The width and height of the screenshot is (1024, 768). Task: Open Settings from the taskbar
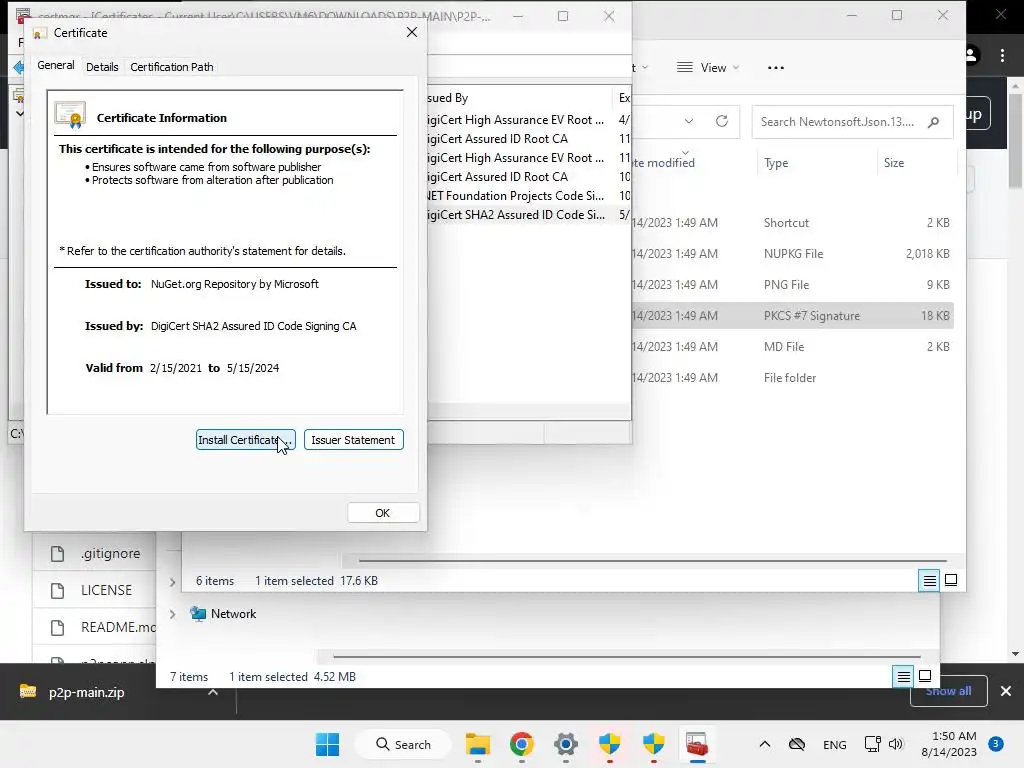pyautogui.click(x=566, y=744)
